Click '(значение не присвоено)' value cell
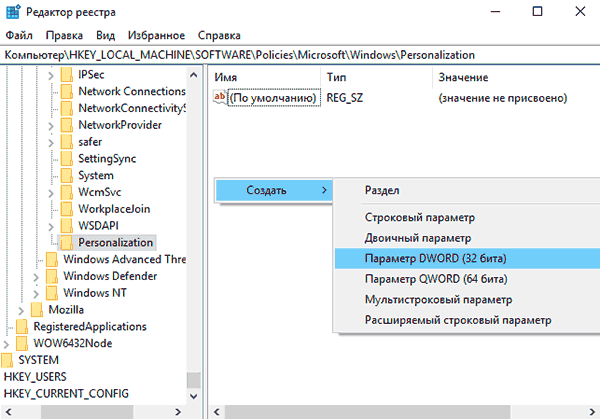Viewport: 600px width, 419px height. (x=502, y=98)
